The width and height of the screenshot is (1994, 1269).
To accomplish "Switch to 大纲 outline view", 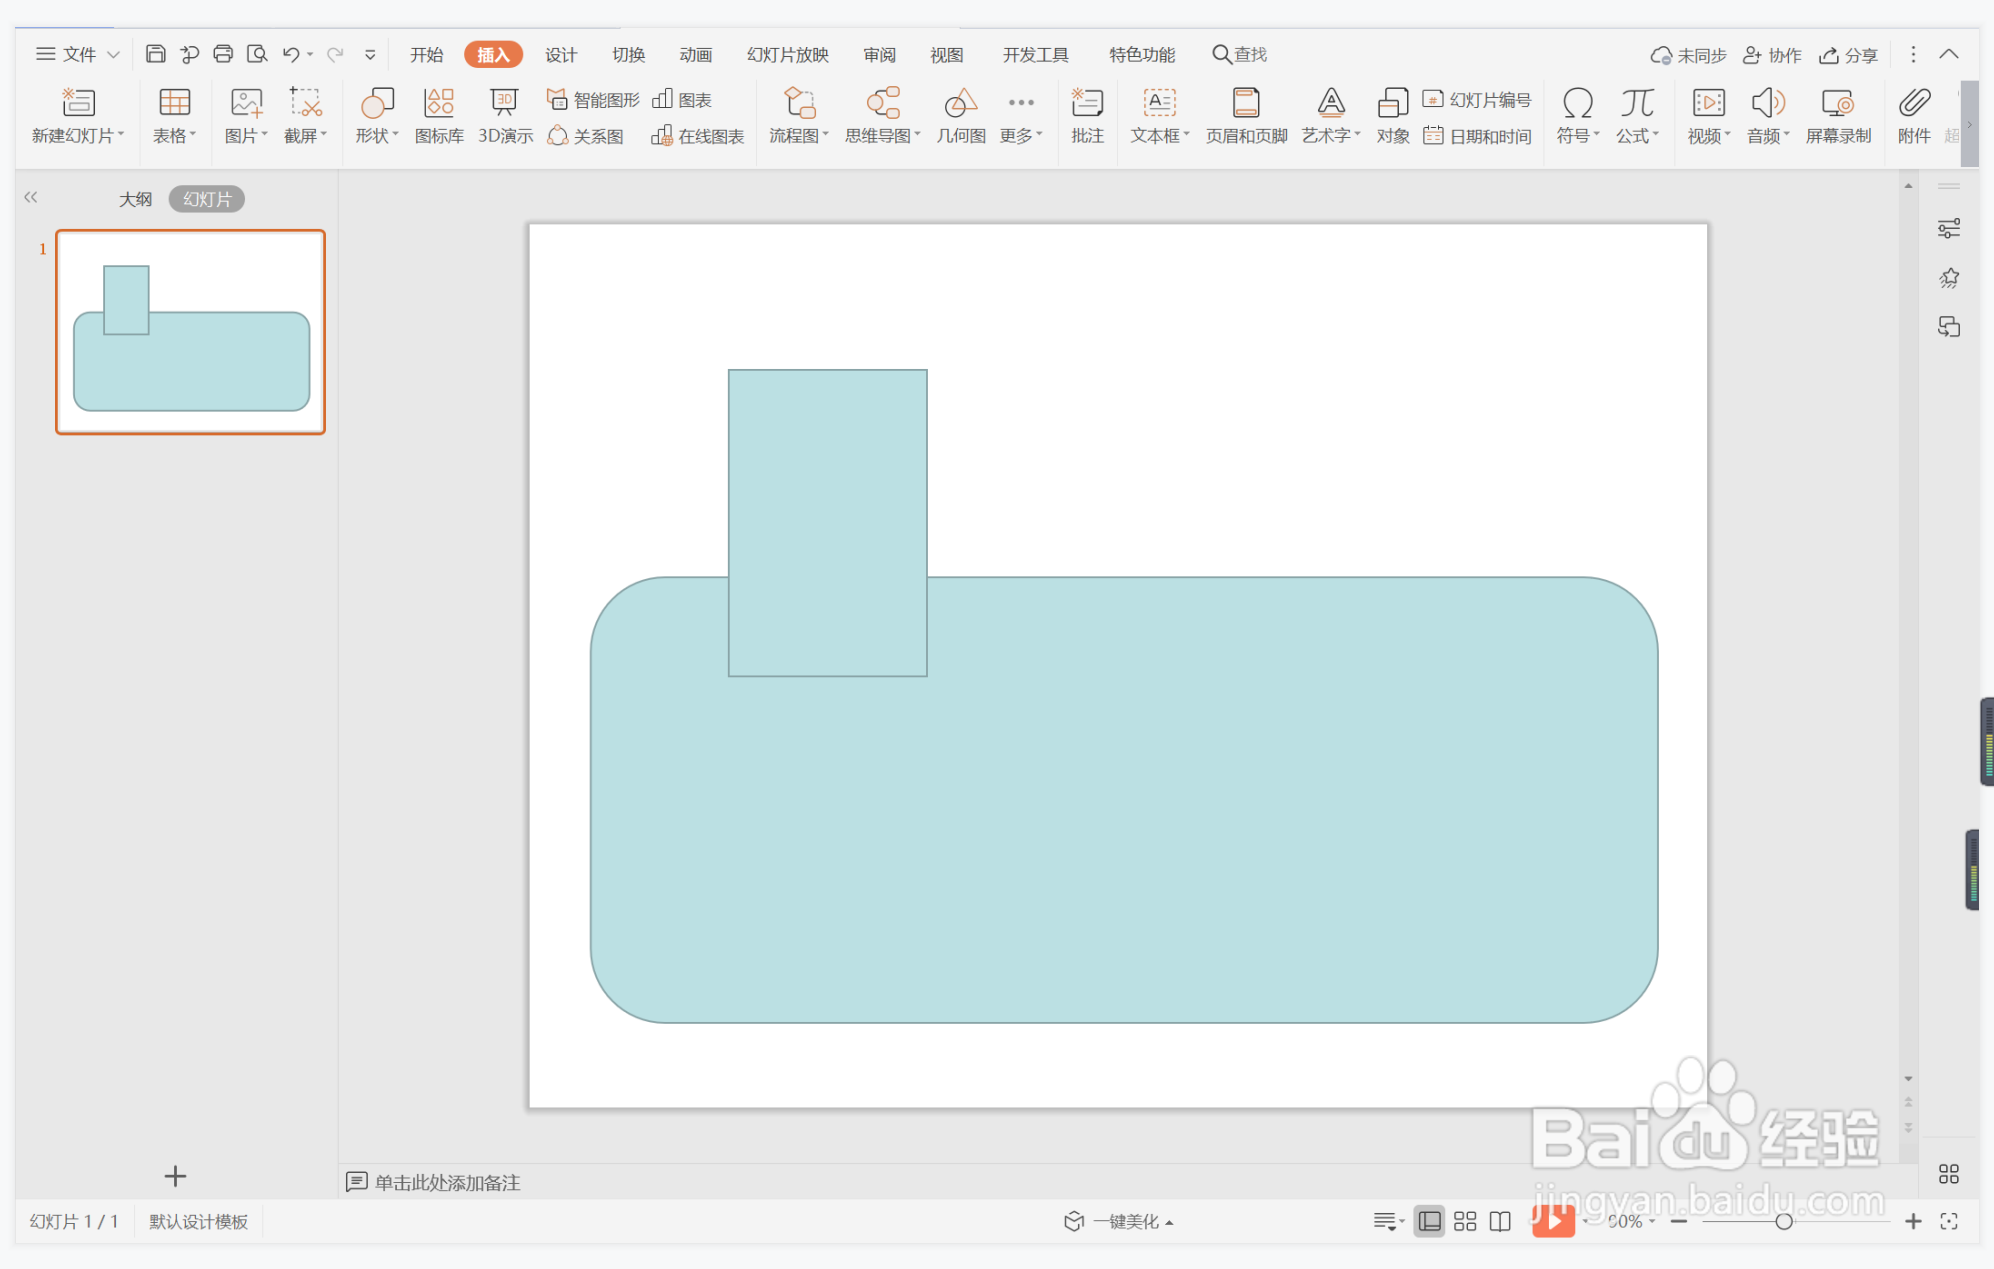I will tap(135, 199).
